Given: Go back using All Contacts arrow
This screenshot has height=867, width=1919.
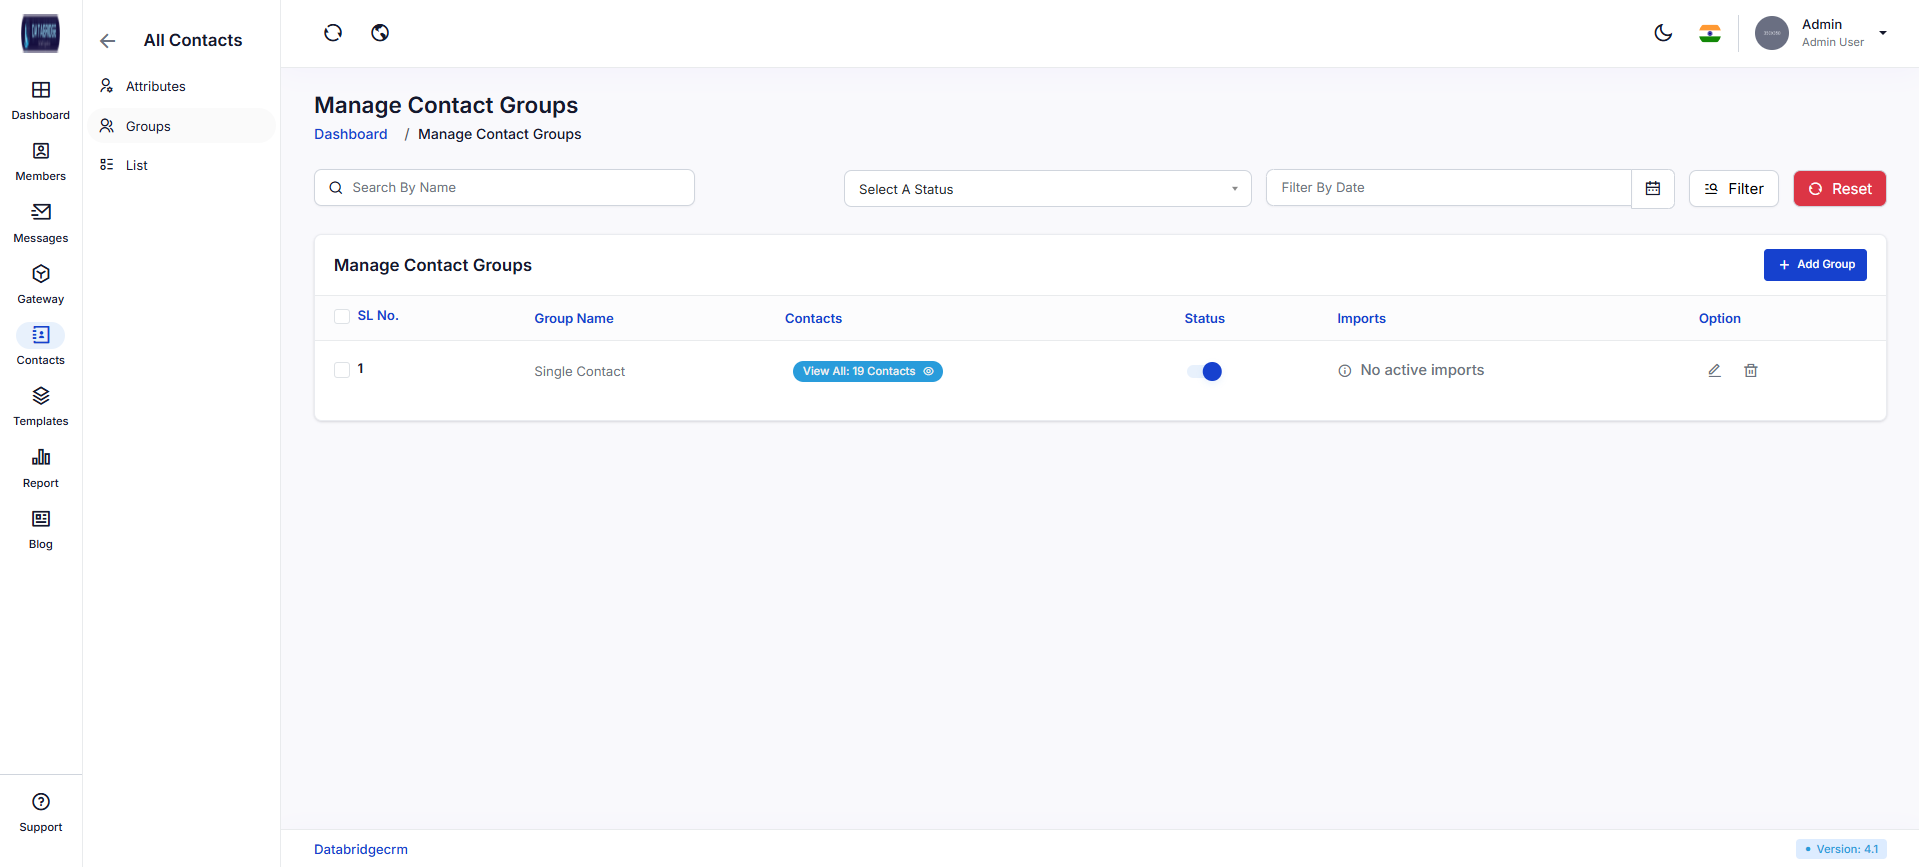Looking at the screenshot, I should [108, 41].
